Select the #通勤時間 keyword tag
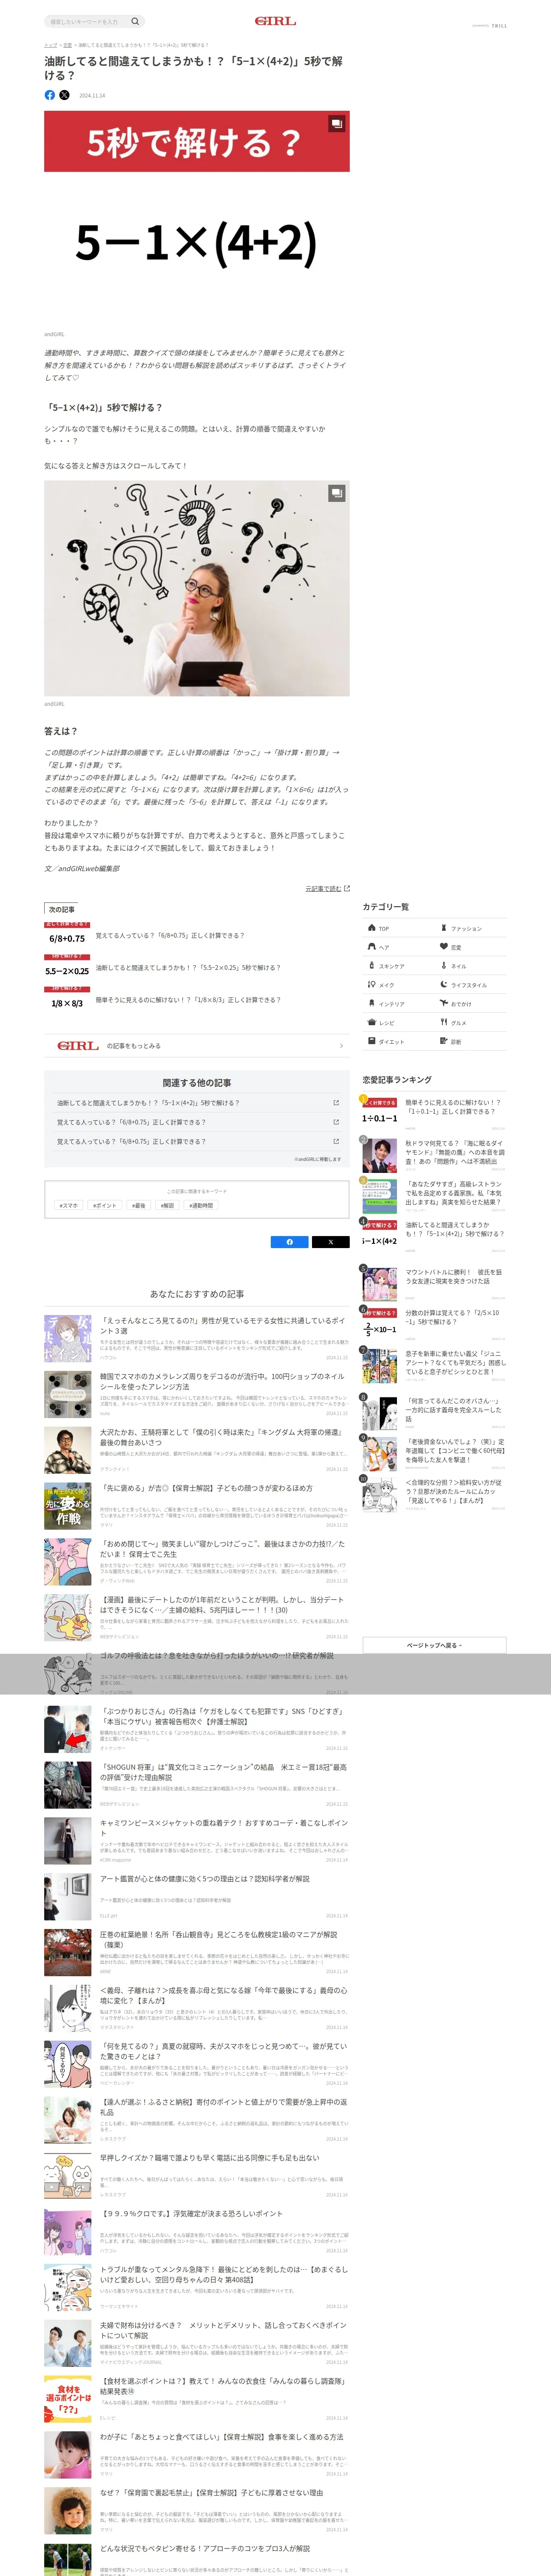 (x=201, y=1206)
